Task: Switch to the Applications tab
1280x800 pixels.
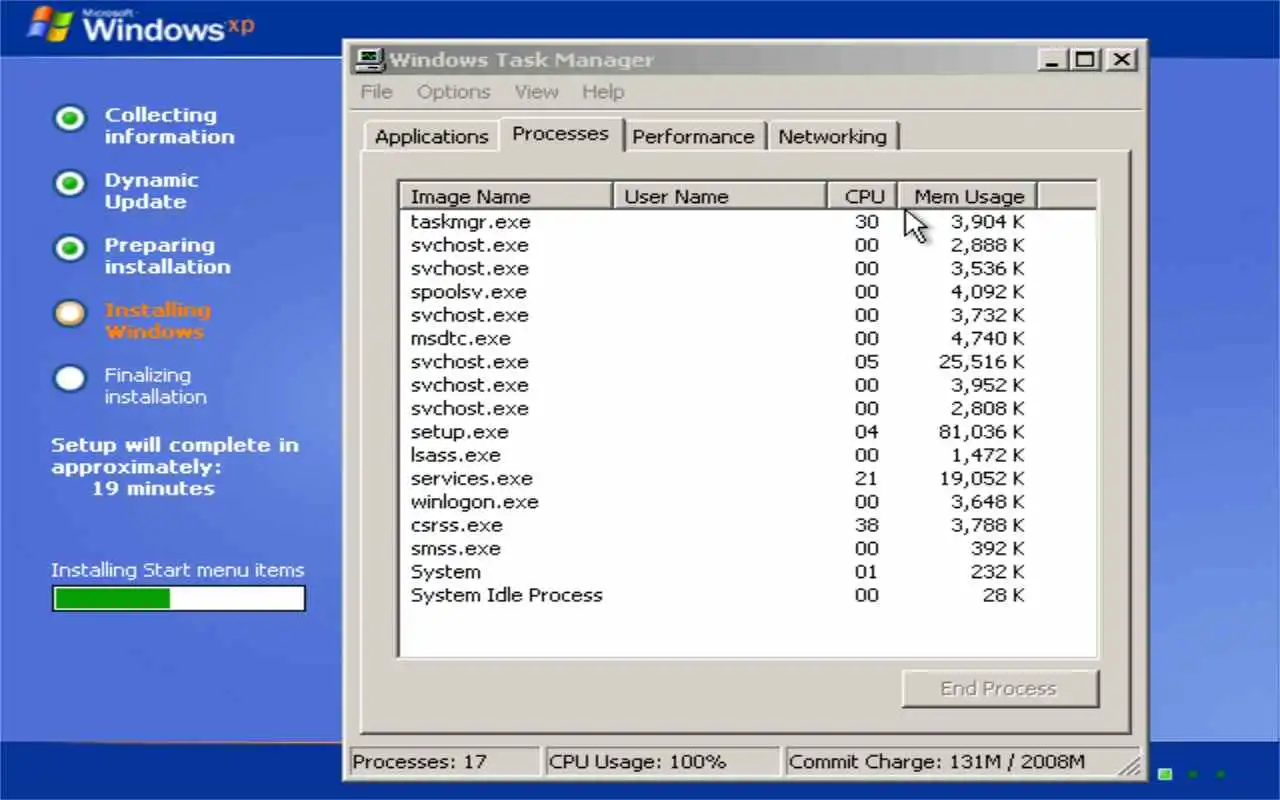Action: point(431,137)
